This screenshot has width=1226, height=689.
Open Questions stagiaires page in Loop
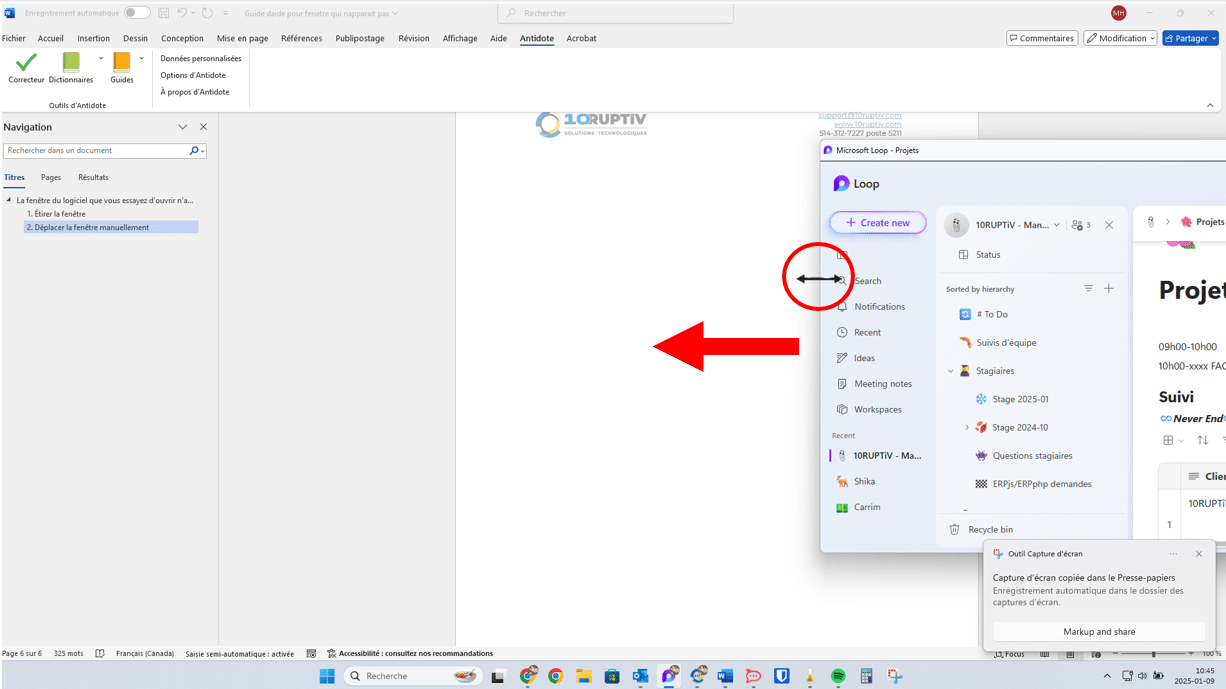click(1032, 456)
